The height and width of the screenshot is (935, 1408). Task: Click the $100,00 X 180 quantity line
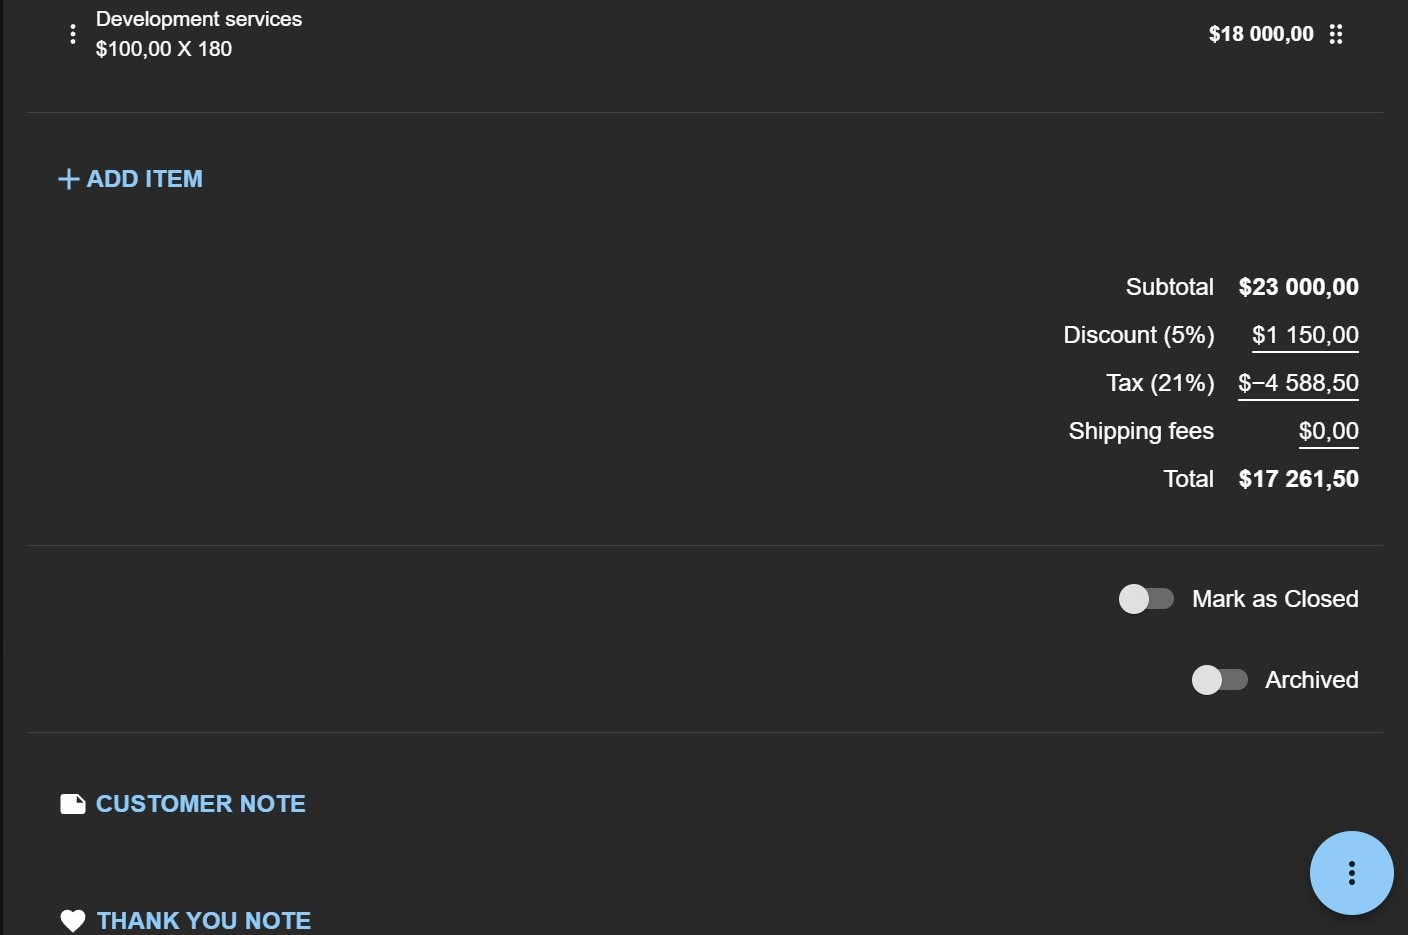coord(164,49)
